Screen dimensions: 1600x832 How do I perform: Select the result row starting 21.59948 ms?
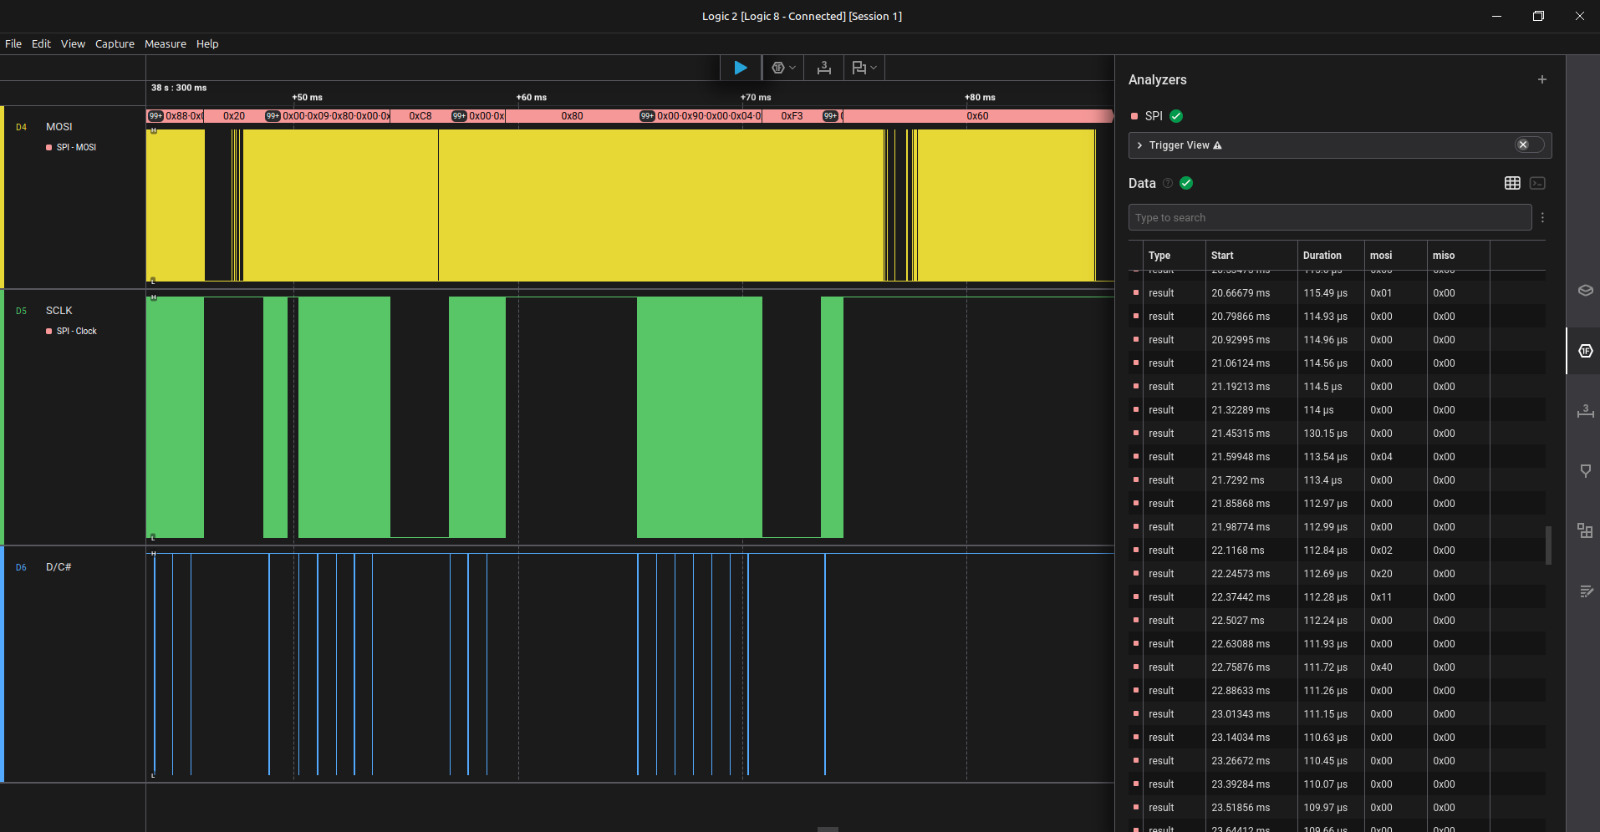(1337, 457)
